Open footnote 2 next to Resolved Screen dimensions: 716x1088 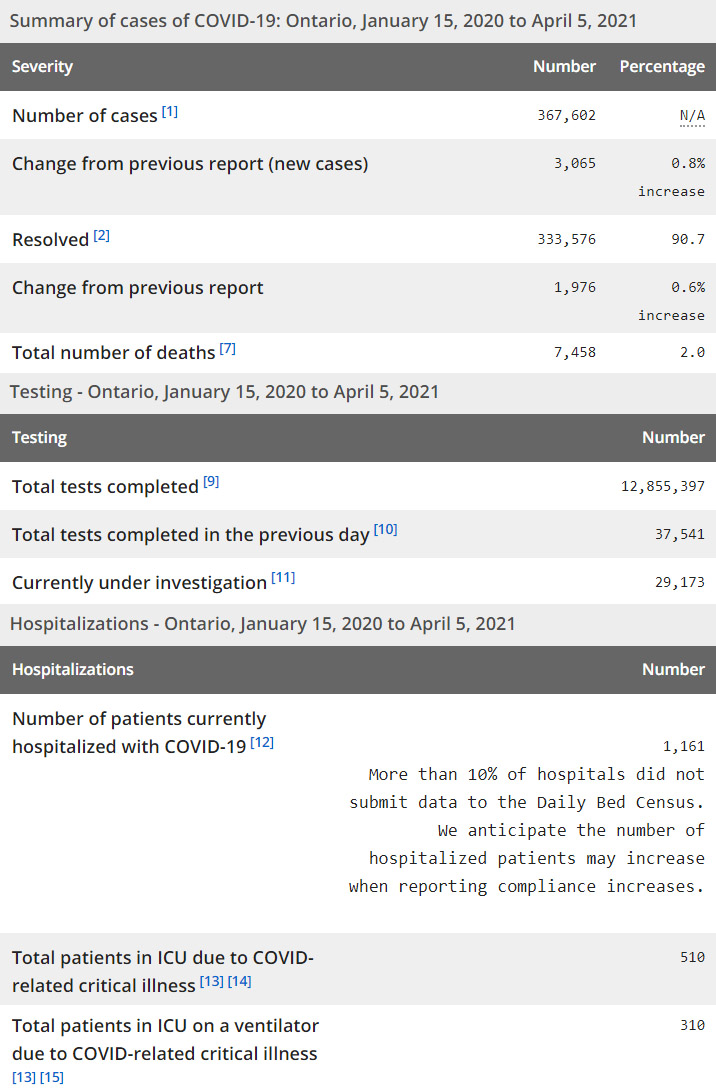click(102, 235)
